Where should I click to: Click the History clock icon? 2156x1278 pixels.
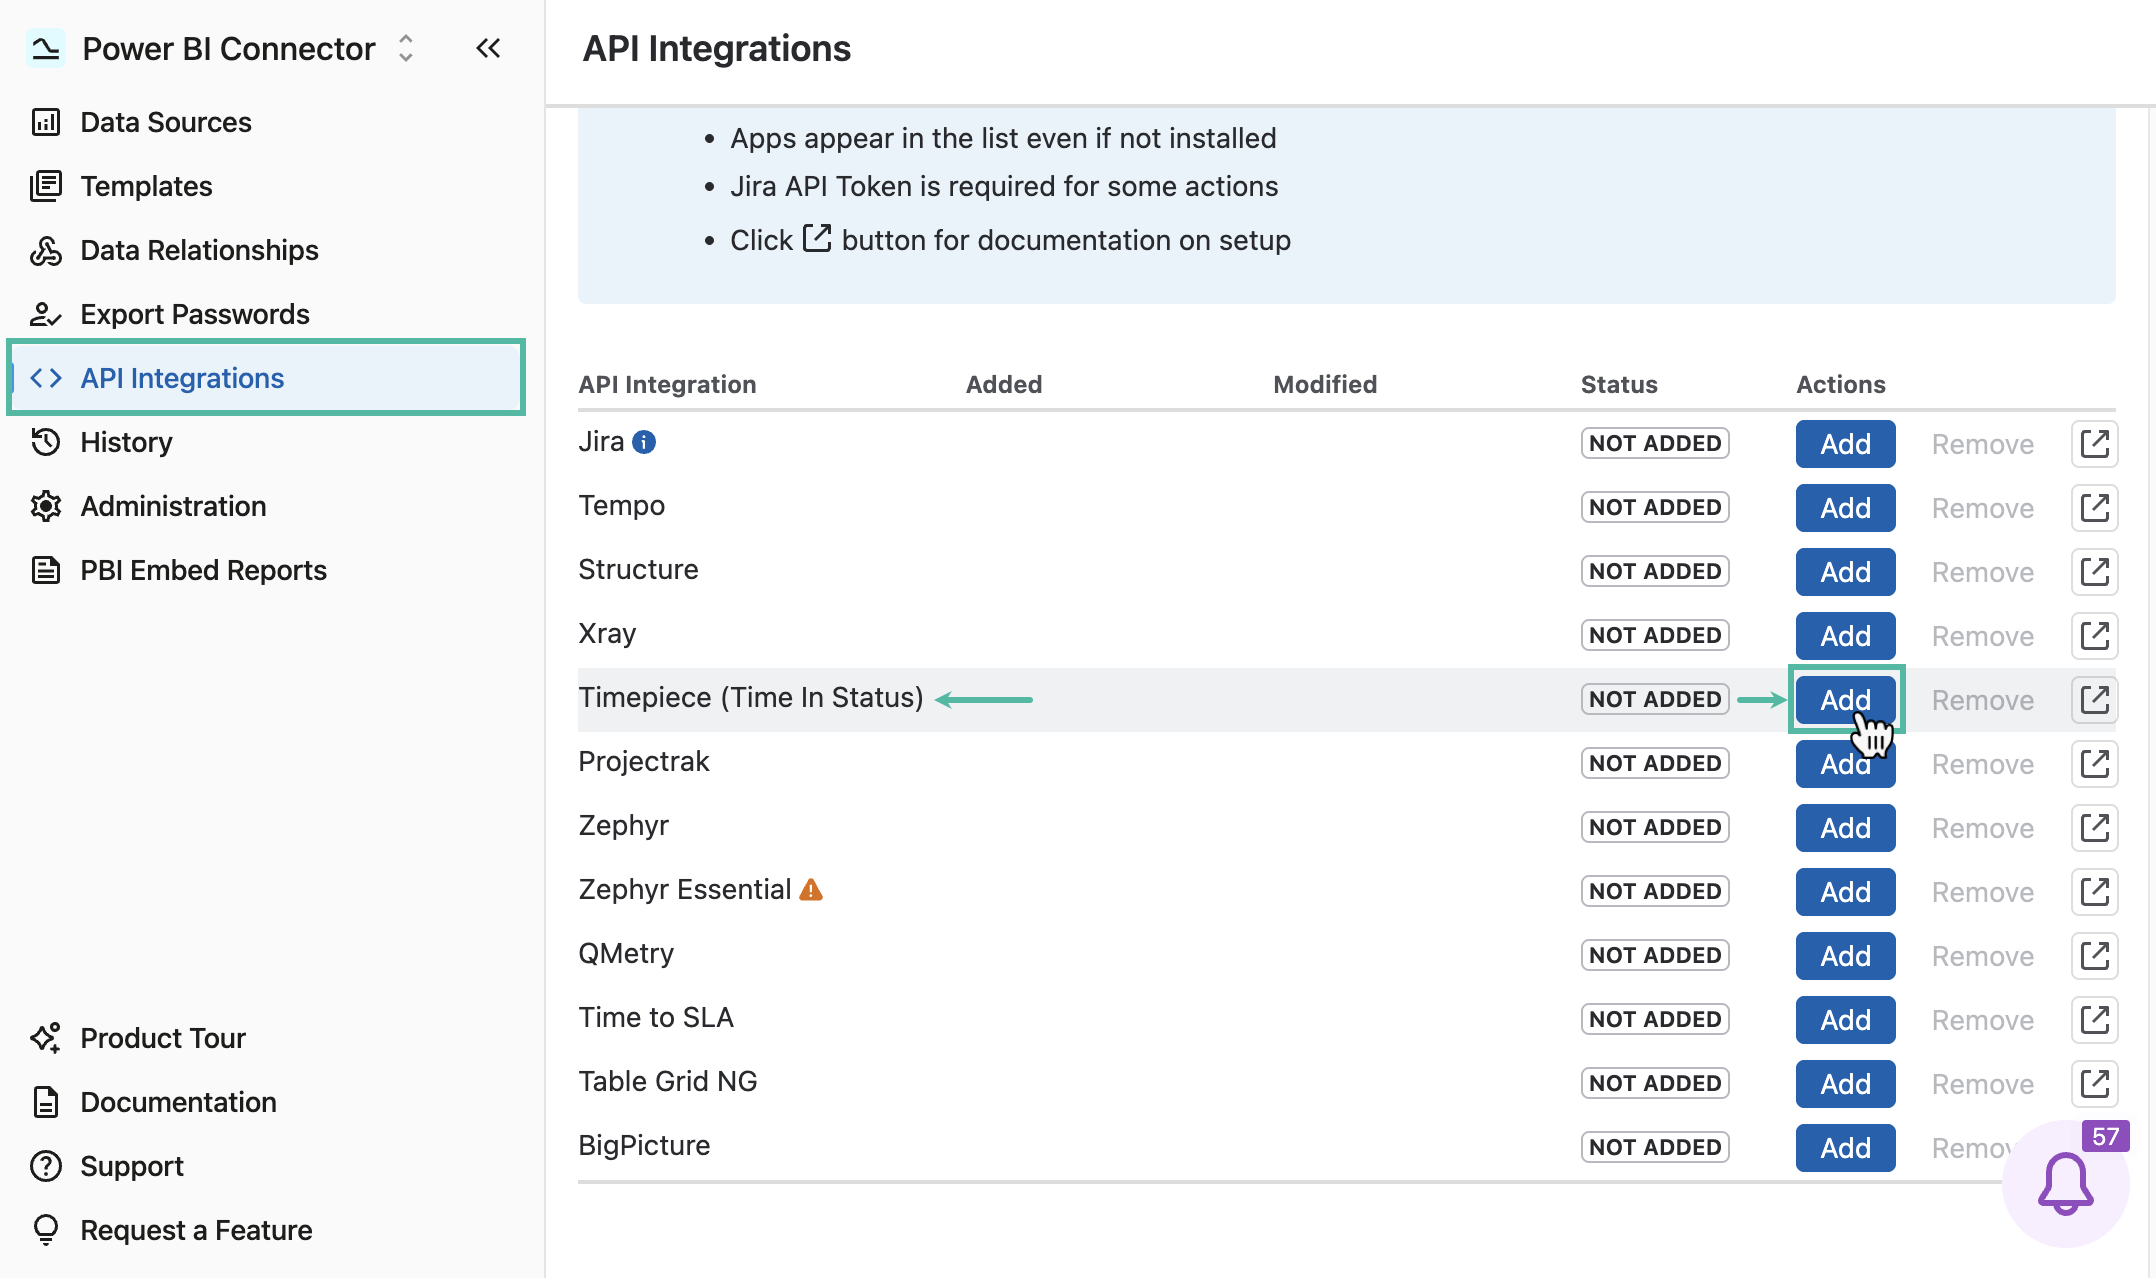pyautogui.click(x=46, y=442)
